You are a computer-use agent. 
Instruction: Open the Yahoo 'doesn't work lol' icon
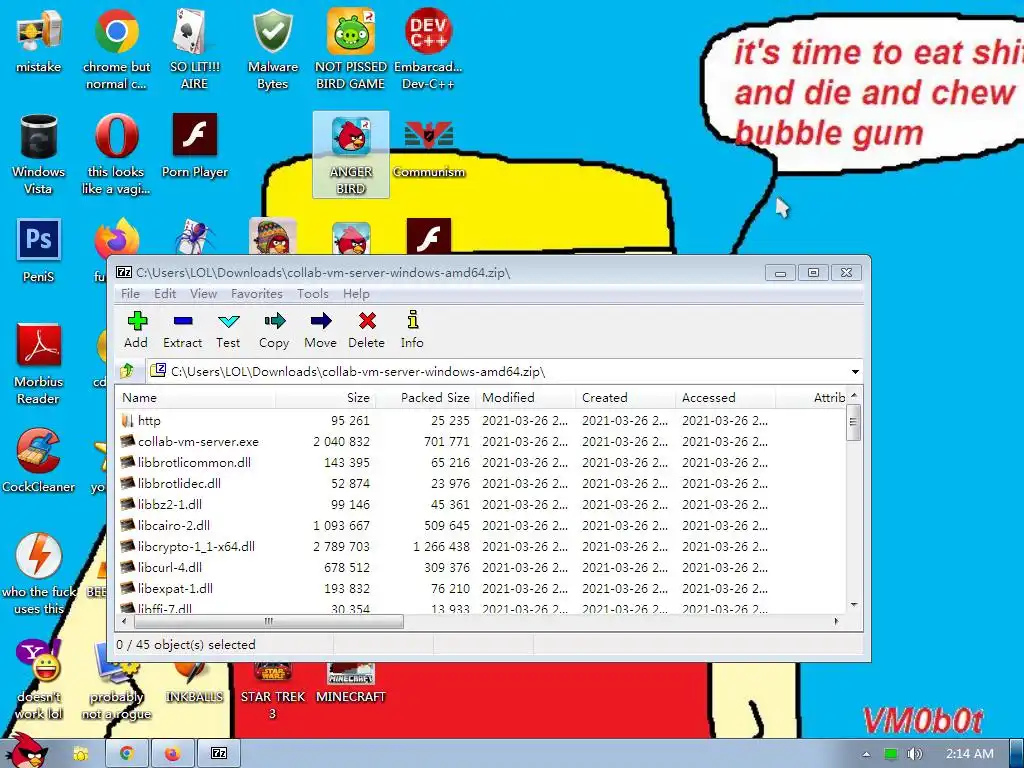click(x=38, y=679)
